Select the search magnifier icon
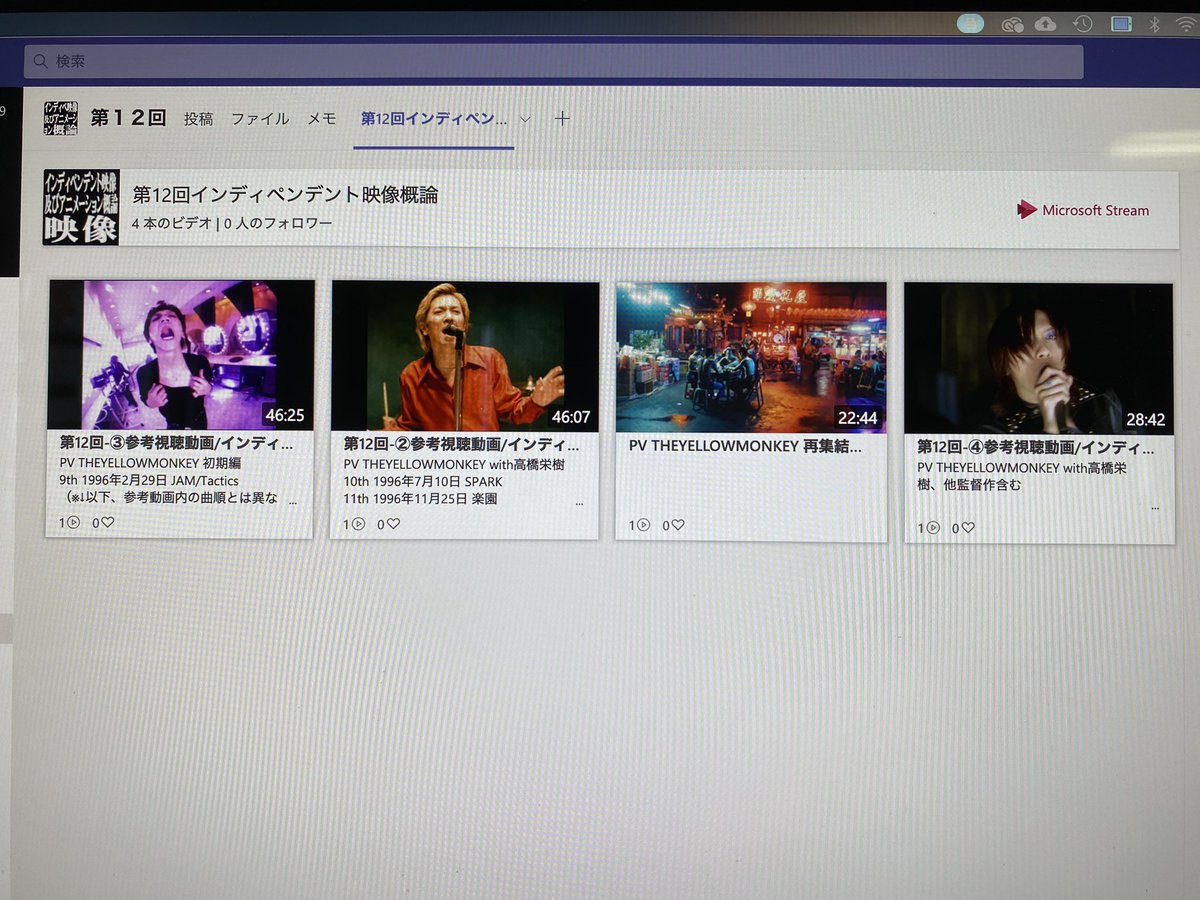1200x900 pixels. coord(40,61)
